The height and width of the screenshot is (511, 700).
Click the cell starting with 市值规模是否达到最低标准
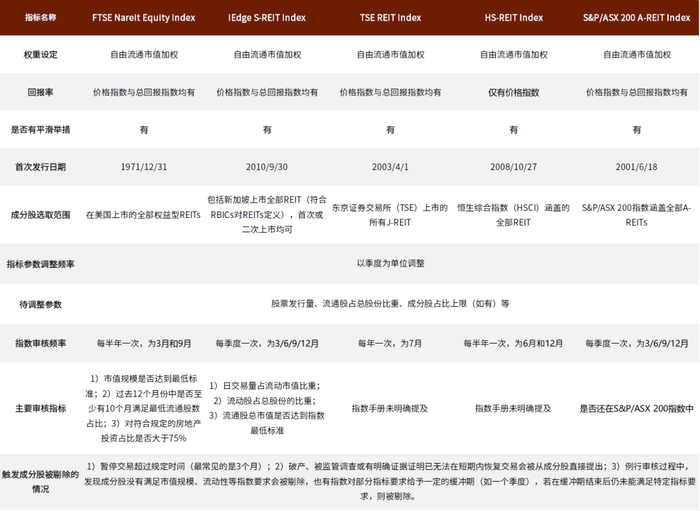click(x=144, y=408)
